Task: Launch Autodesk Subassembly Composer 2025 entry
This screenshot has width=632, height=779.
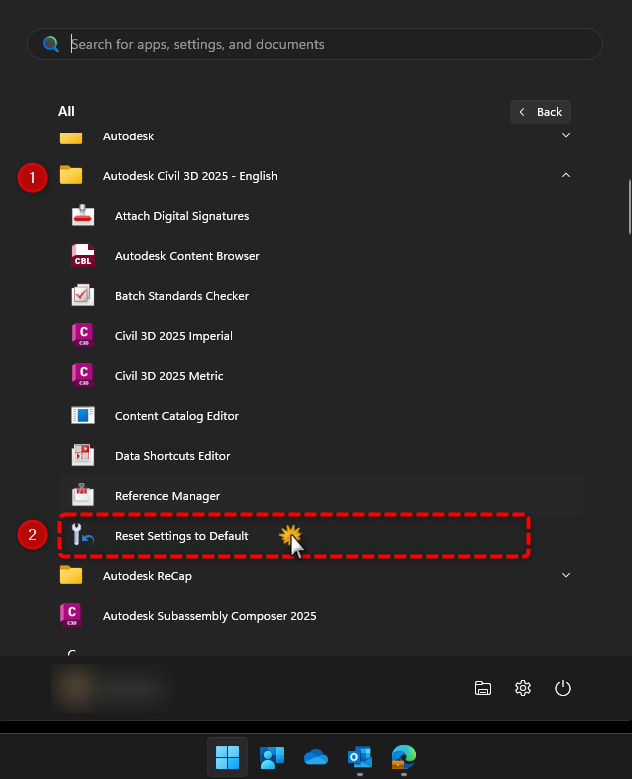Action: 320,615
